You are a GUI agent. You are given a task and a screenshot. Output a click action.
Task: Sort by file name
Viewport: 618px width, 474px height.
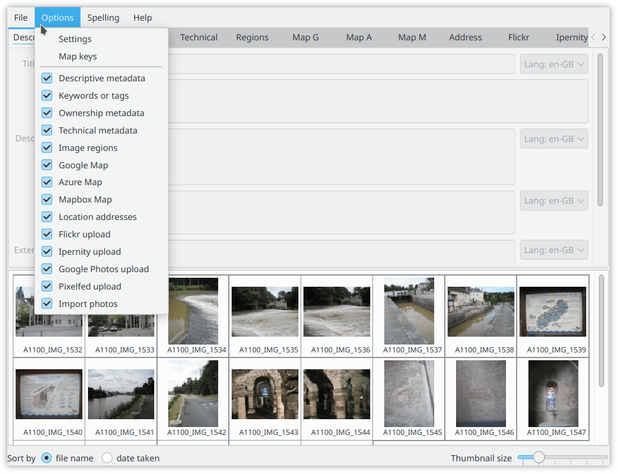67,458
